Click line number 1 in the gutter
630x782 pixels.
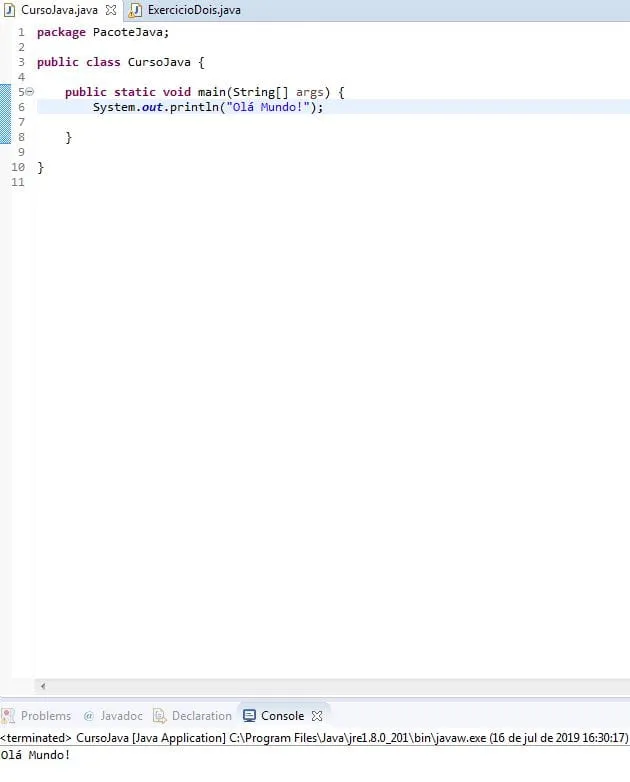21,32
